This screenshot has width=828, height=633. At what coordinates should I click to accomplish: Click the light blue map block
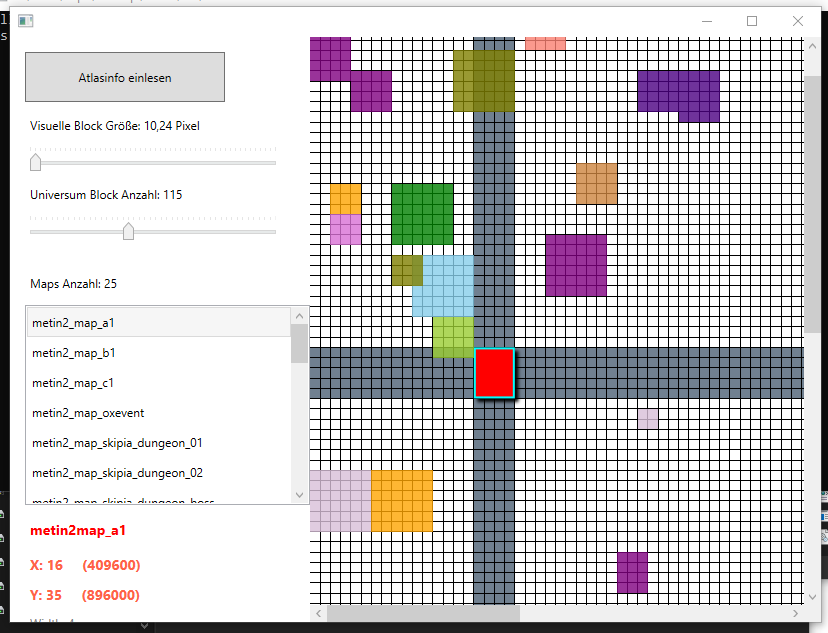point(443,286)
